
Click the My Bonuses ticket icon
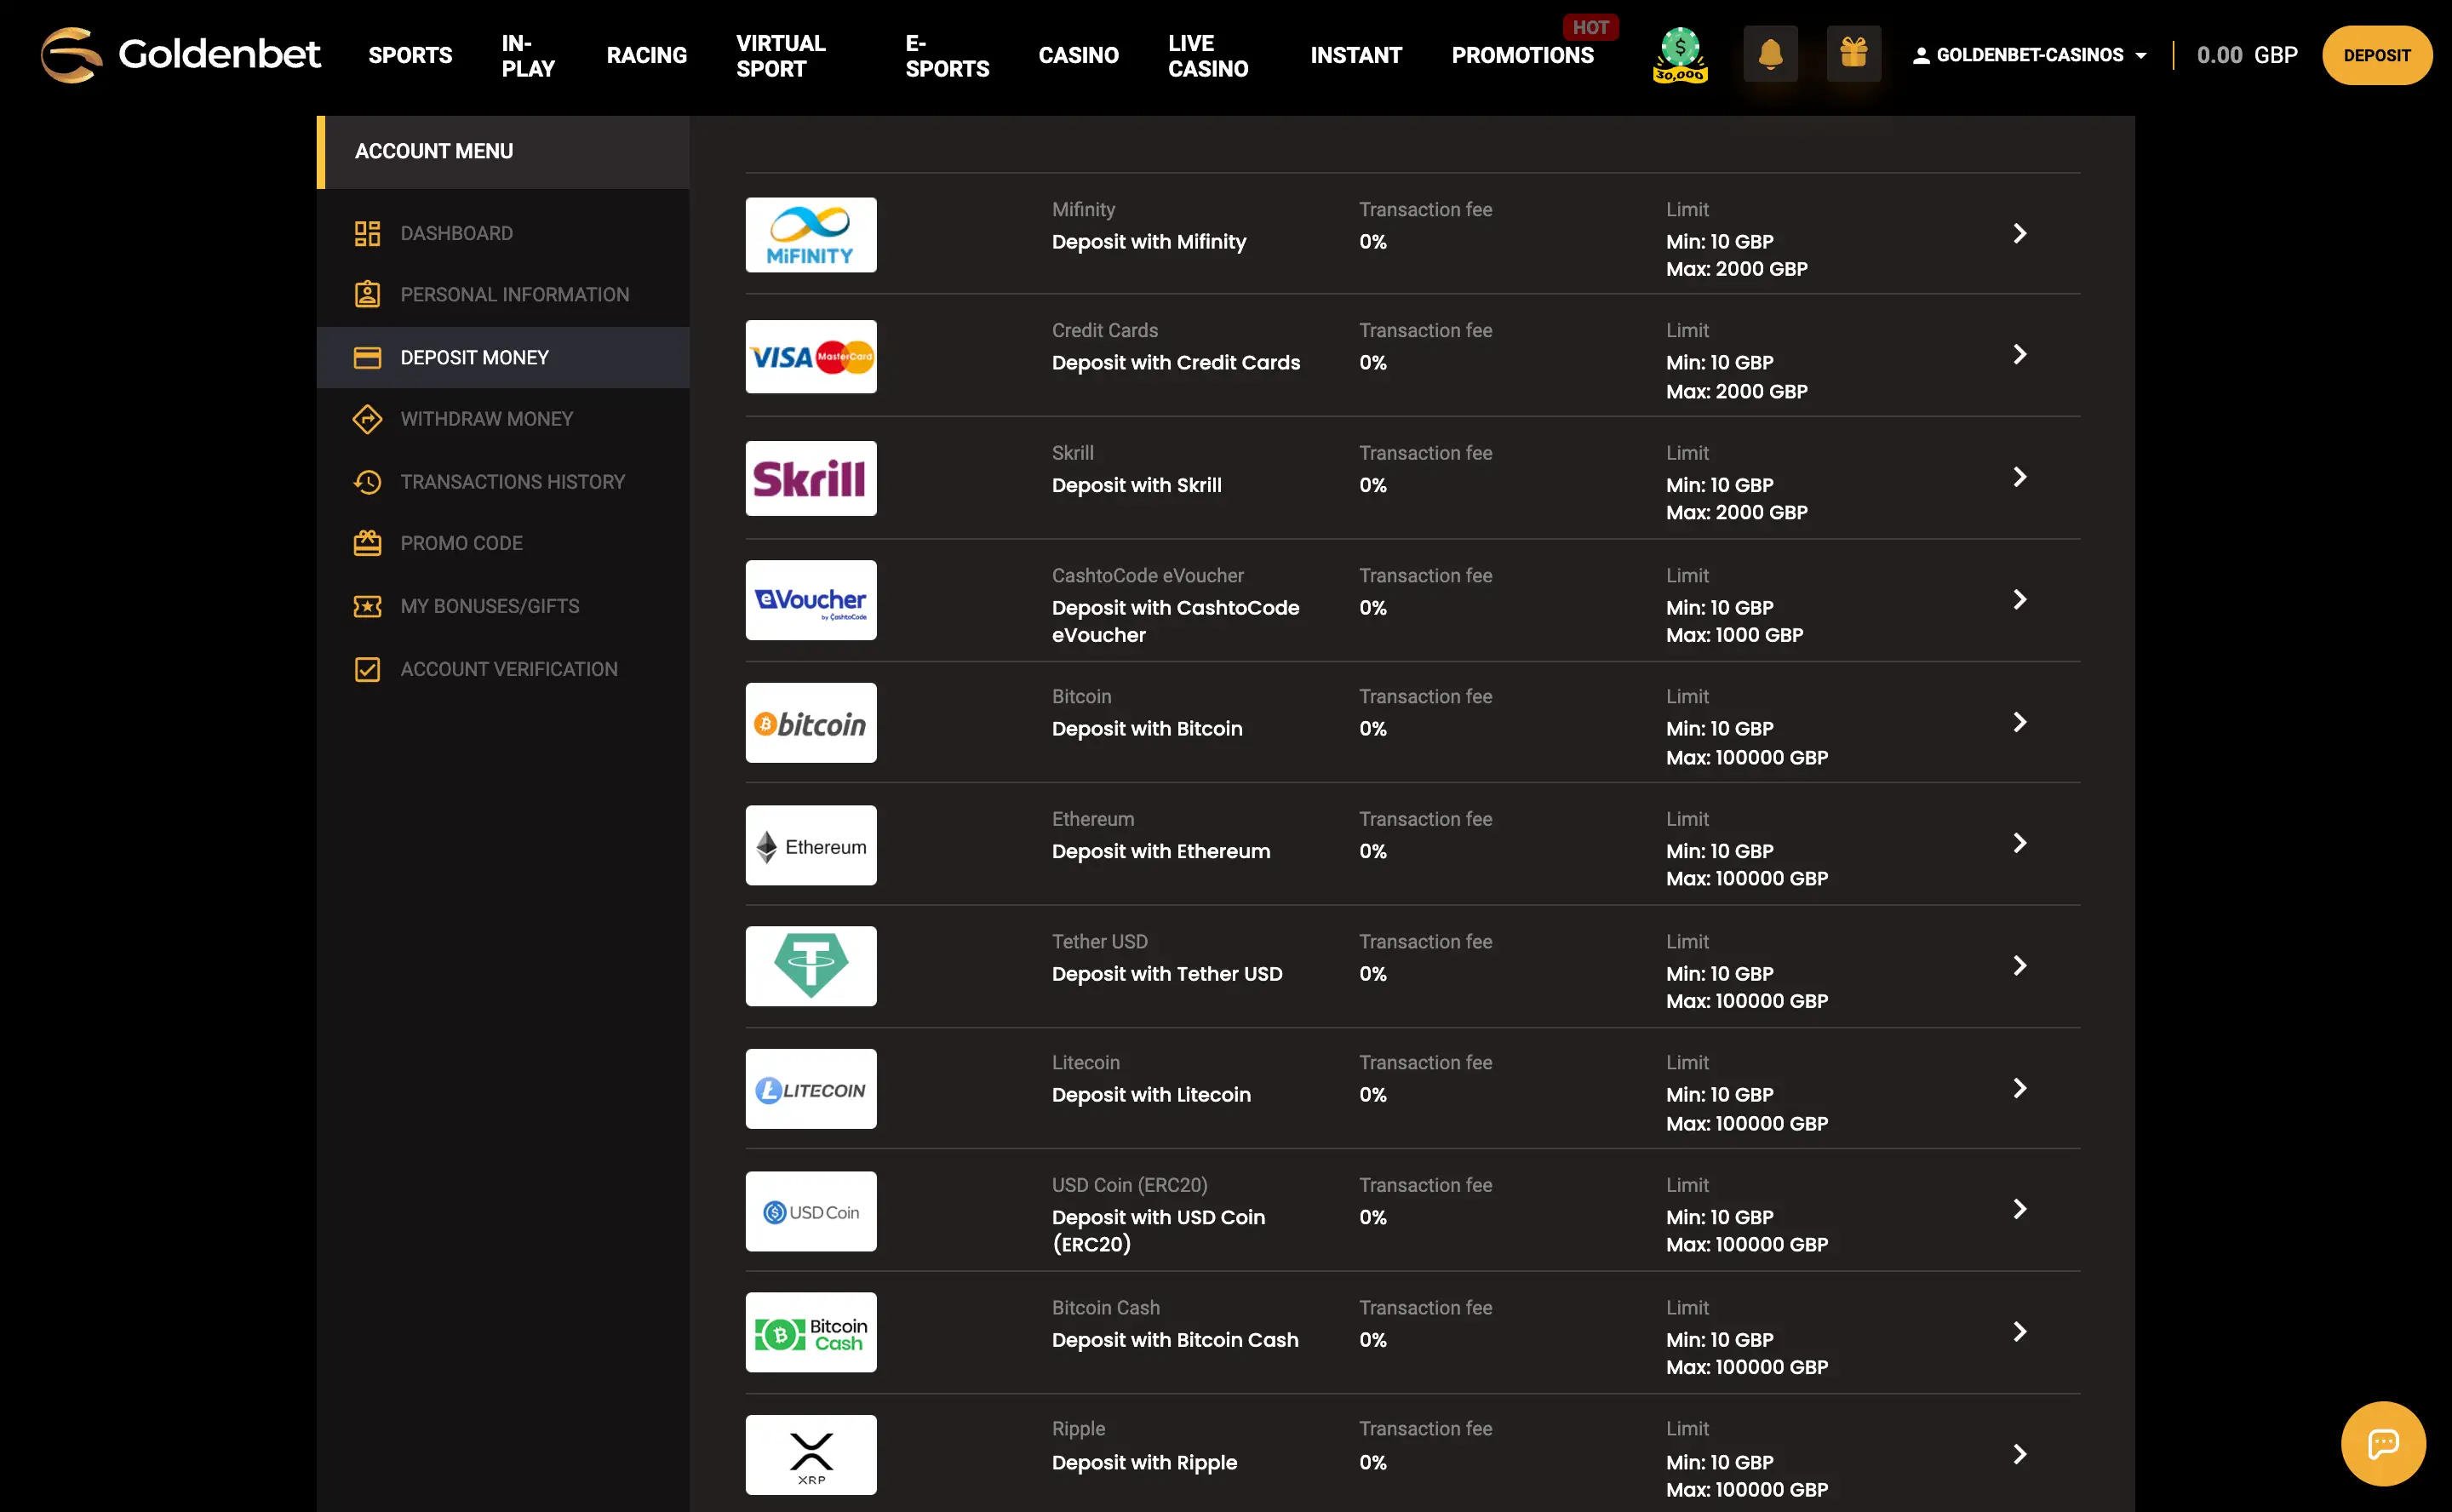367,606
